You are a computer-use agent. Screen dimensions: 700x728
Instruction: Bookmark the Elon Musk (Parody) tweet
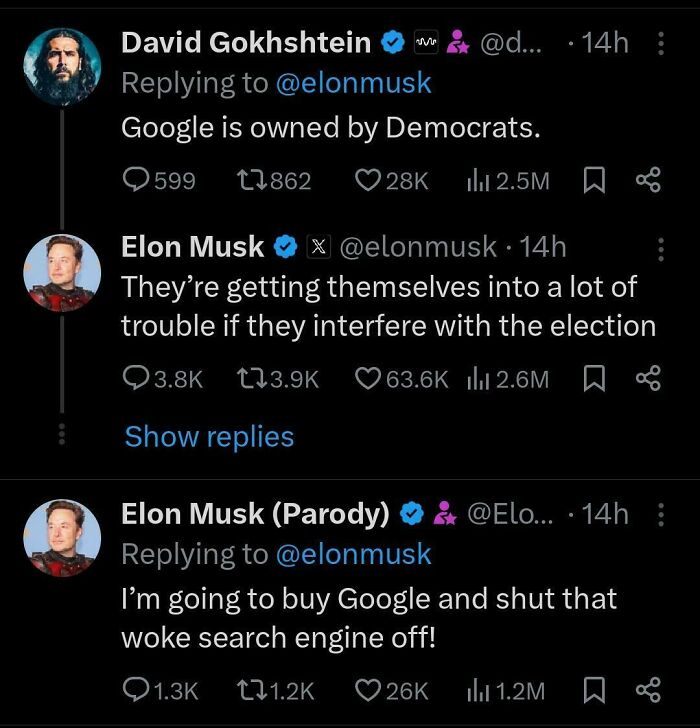point(593,690)
